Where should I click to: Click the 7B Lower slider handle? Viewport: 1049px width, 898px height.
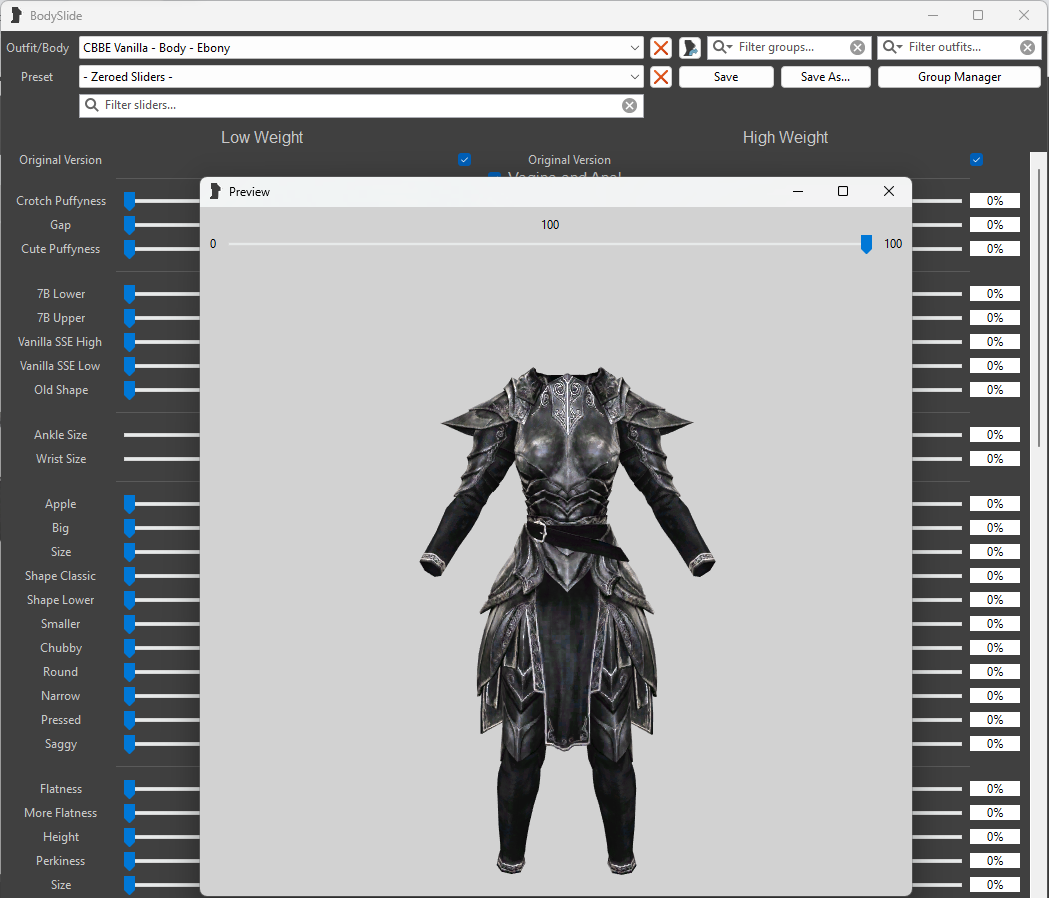130,294
